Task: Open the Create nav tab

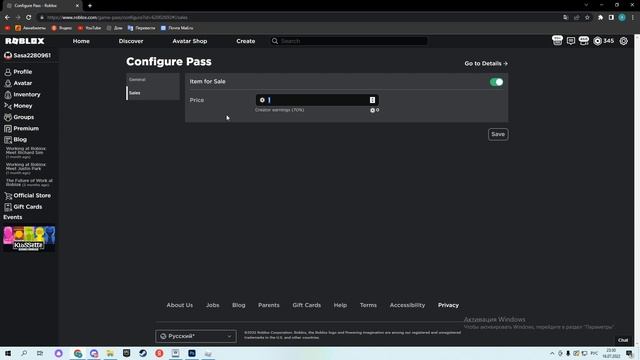Action: pos(246,41)
